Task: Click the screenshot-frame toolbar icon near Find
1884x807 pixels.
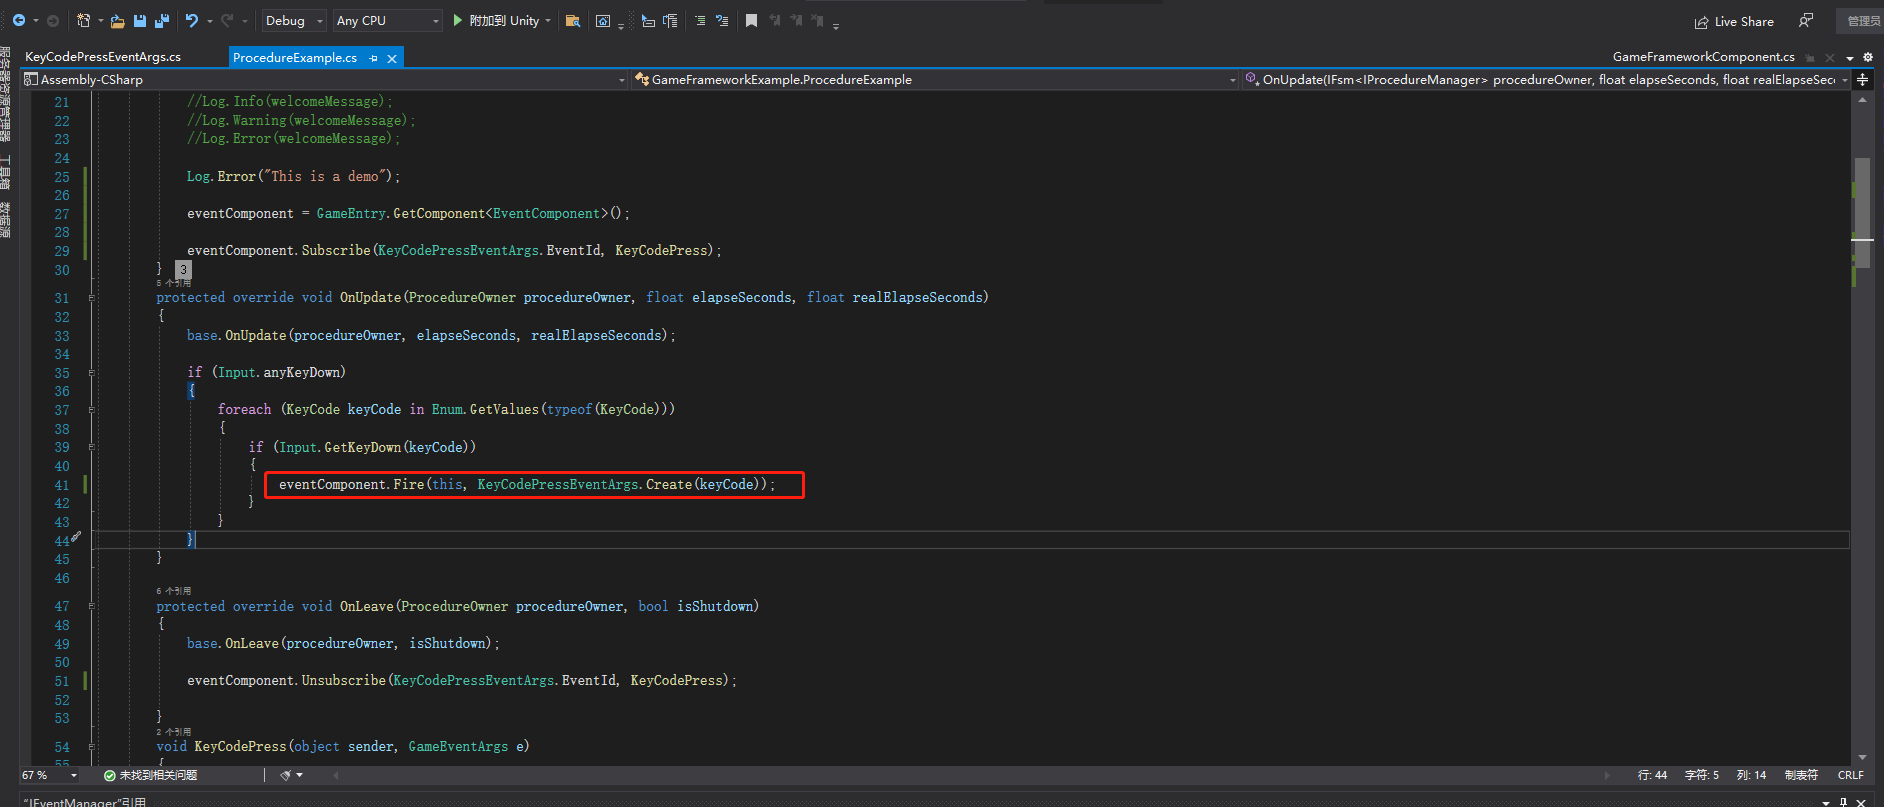Action: (603, 20)
